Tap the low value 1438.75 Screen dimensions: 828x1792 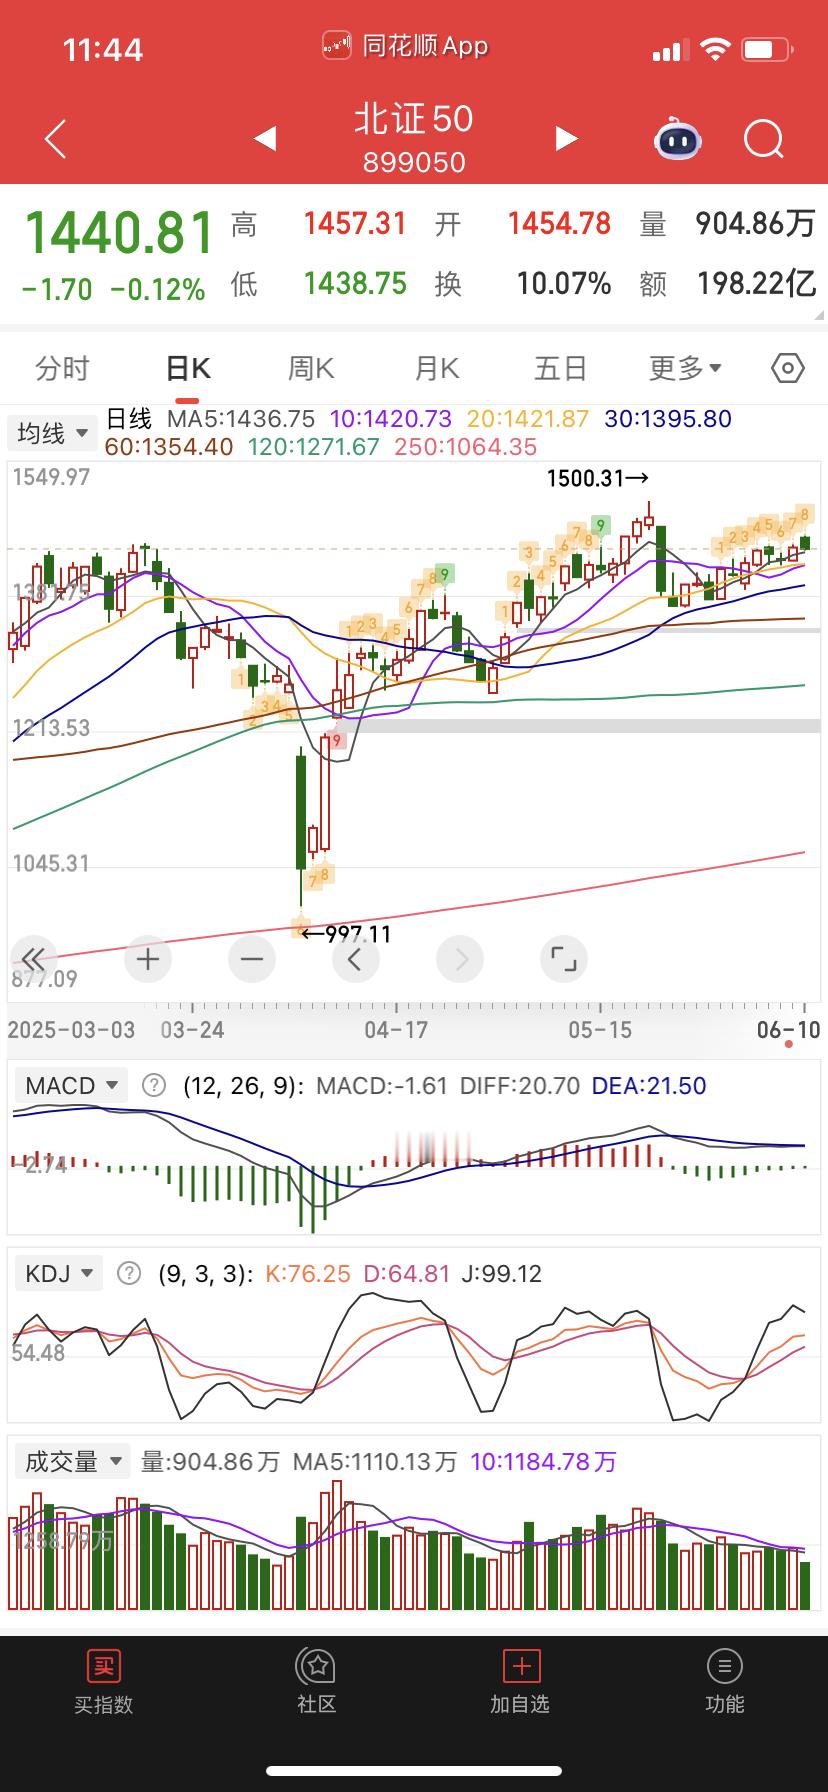pyautogui.click(x=355, y=284)
